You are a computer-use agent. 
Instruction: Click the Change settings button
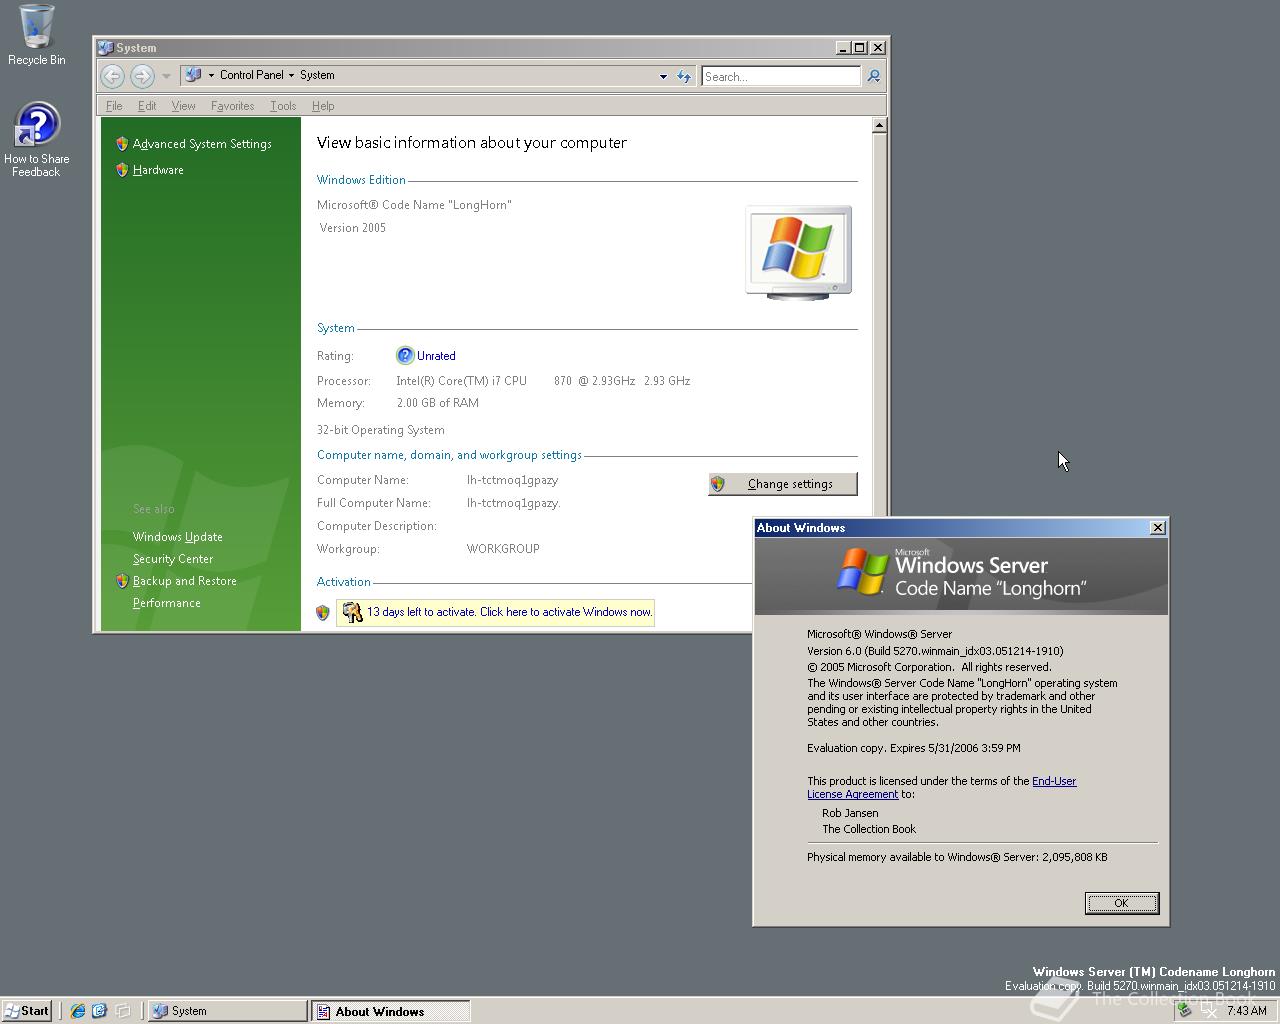(783, 484)
